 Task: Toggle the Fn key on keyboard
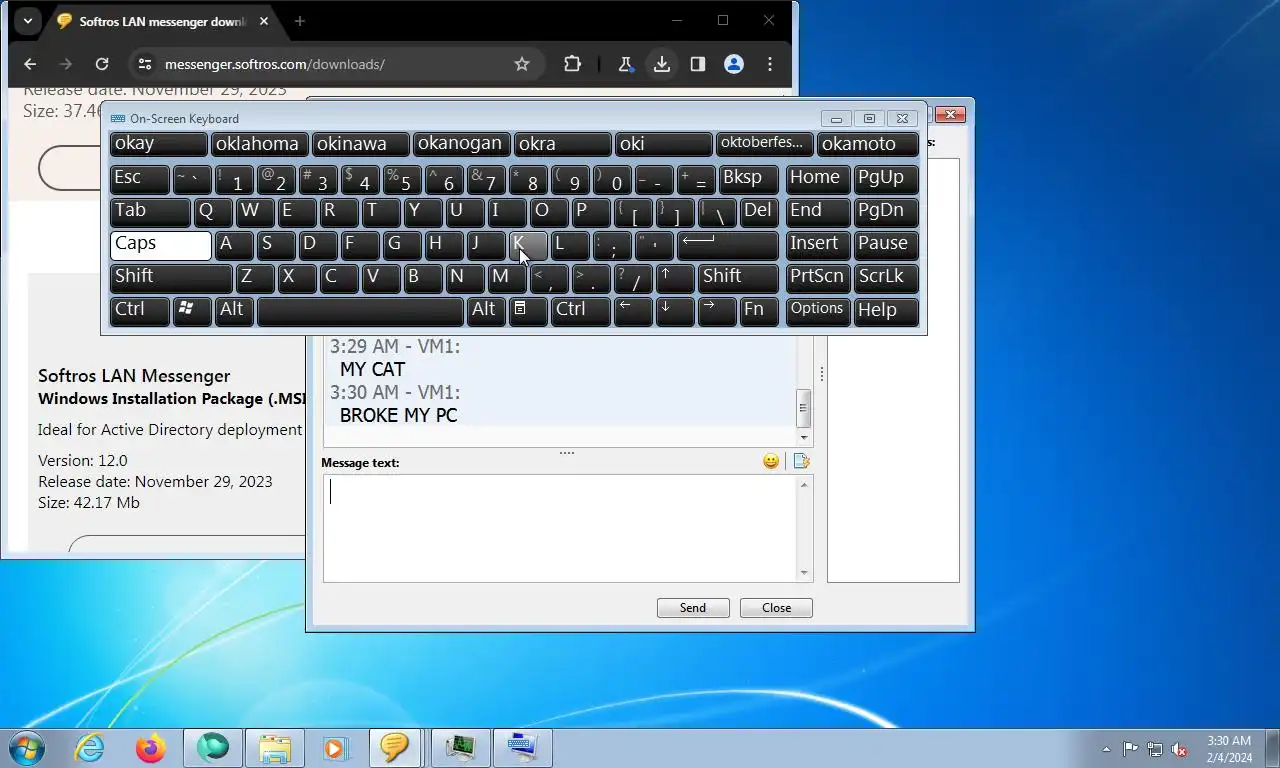759,311
